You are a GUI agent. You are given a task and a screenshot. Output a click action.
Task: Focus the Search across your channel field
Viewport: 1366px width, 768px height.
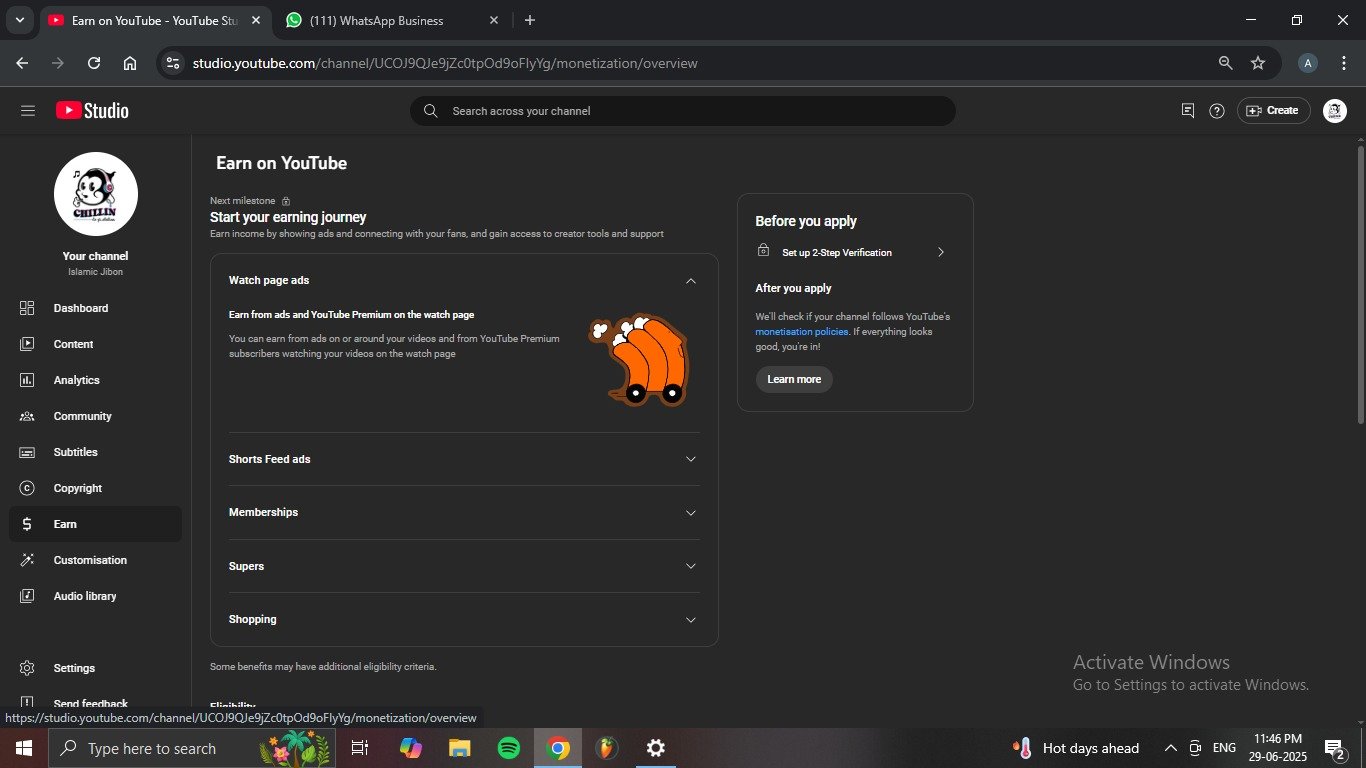683,111
